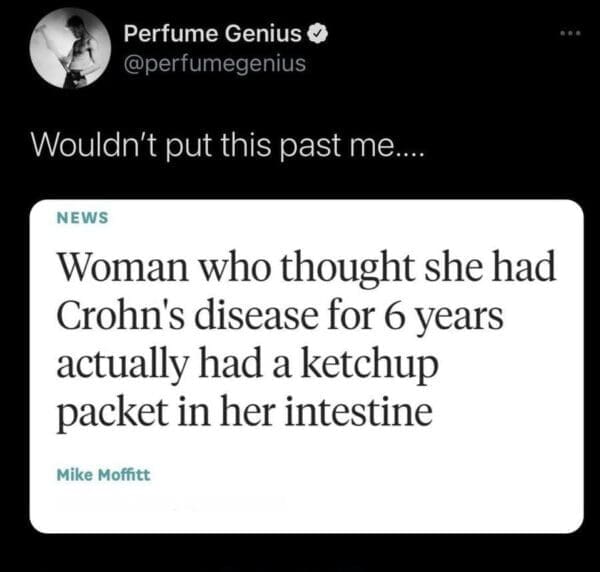Click headline line "Woman who thought she had"
Image resolution: width=600 pixels, height=572 pixels.
point(306,267)
